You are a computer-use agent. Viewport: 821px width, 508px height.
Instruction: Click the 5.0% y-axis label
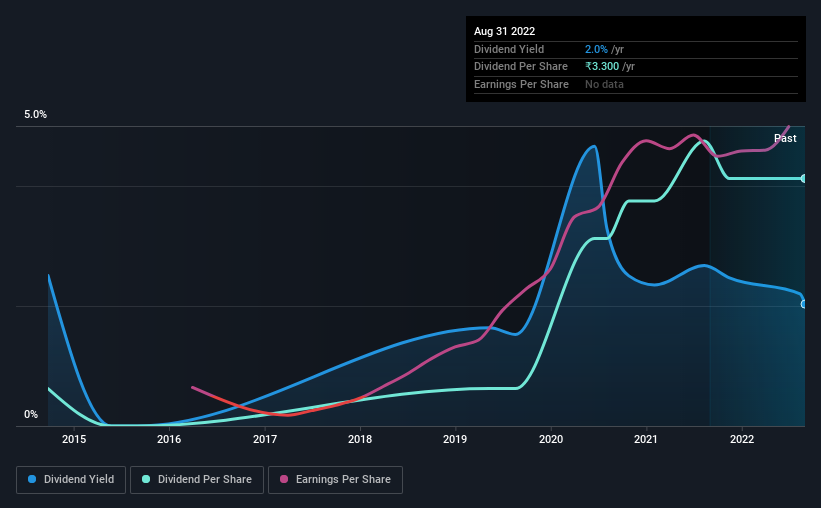tap(36, 115)
